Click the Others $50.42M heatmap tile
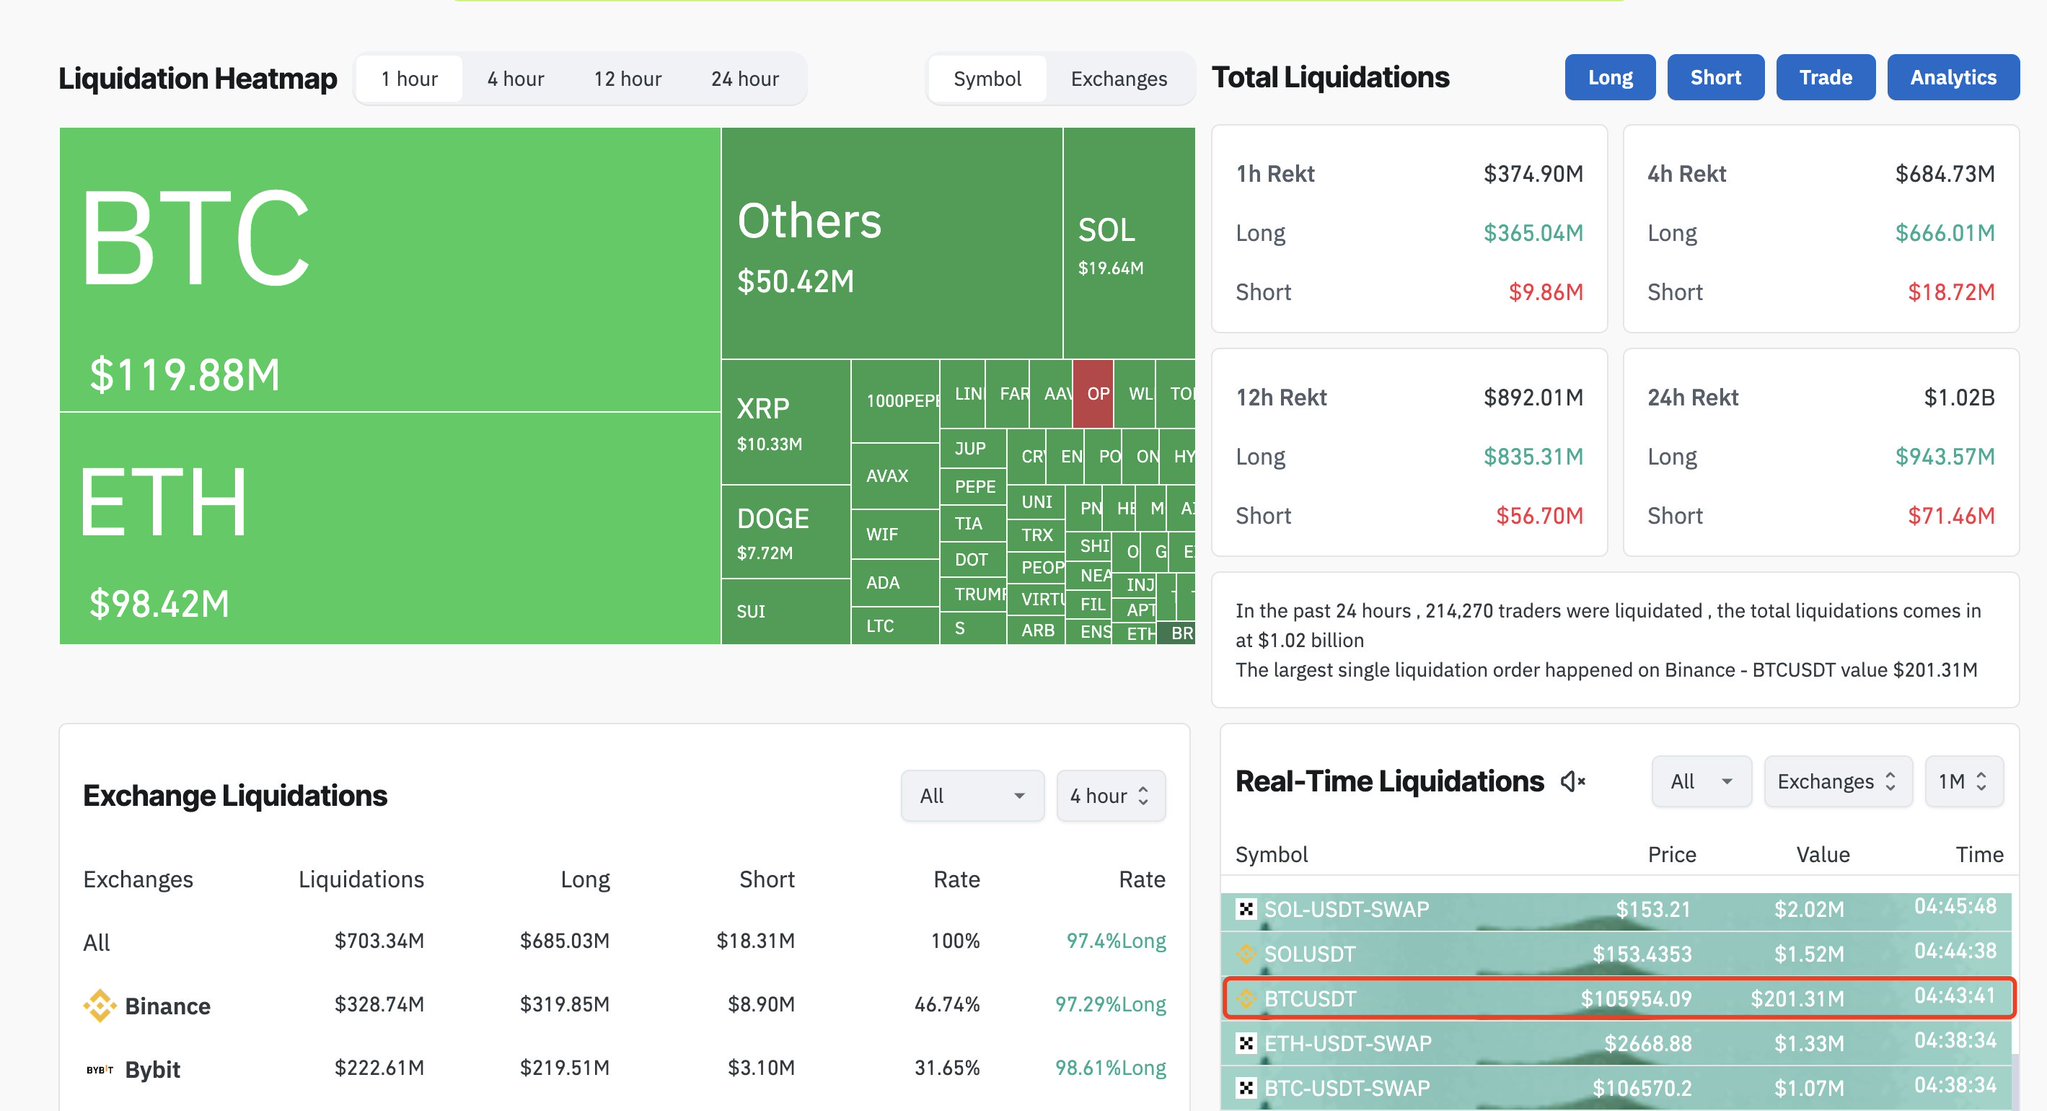This screenshot has width=2047, height=1111. point(892,243)
